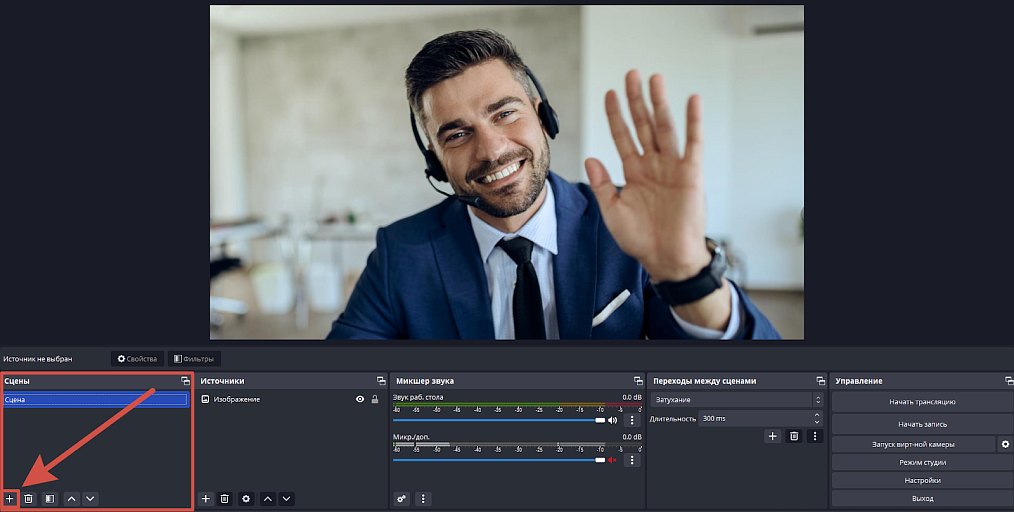
Task: Open Звук раб. стола three-dot options menu
Action: [632, 420]
